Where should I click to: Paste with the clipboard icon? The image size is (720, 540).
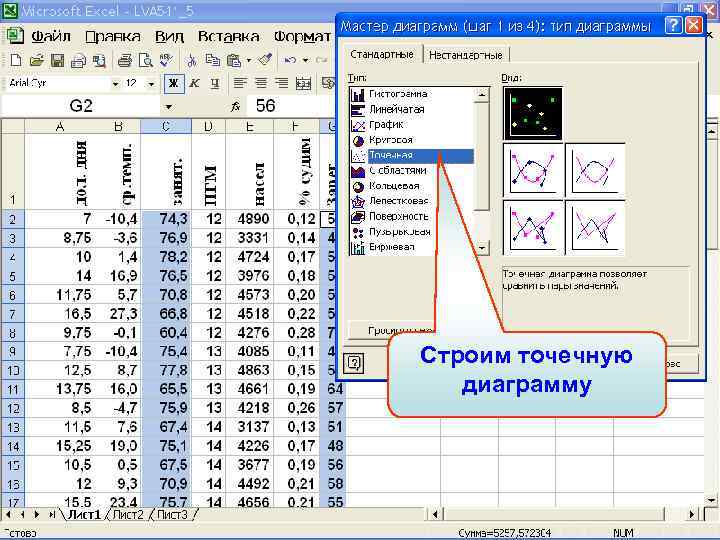(234, 60)
